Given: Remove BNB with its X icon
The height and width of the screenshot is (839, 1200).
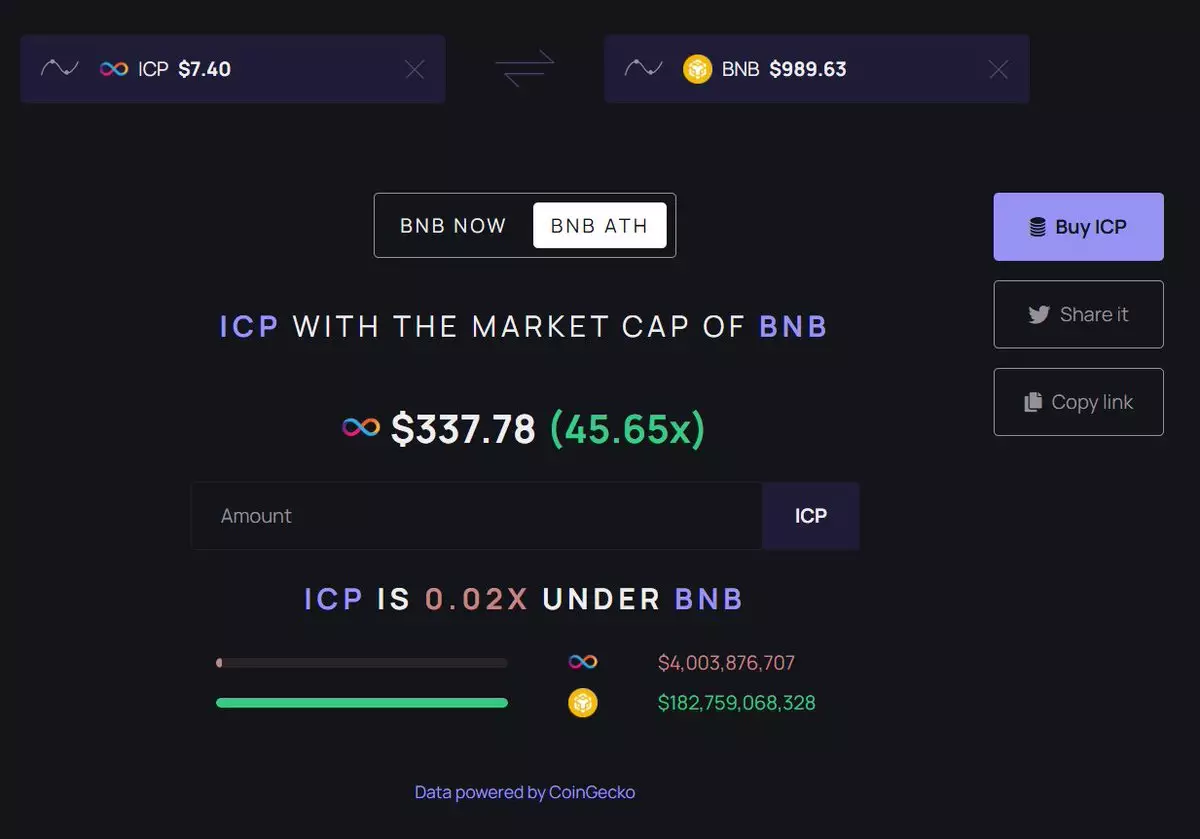Looking at the screenshot, I should coord(998,69).
